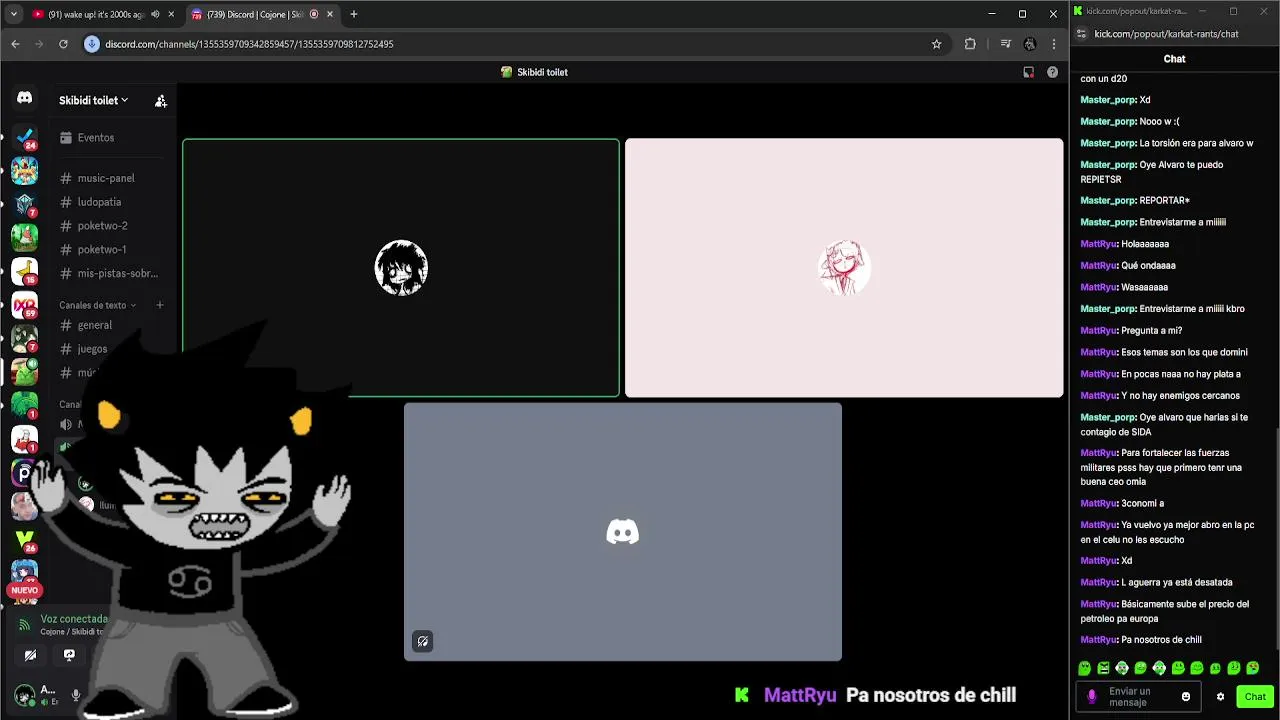This screenshot has height=720, width=1280.
Task: Open the browser extensions puzzle icon
Action: [970, 44]
